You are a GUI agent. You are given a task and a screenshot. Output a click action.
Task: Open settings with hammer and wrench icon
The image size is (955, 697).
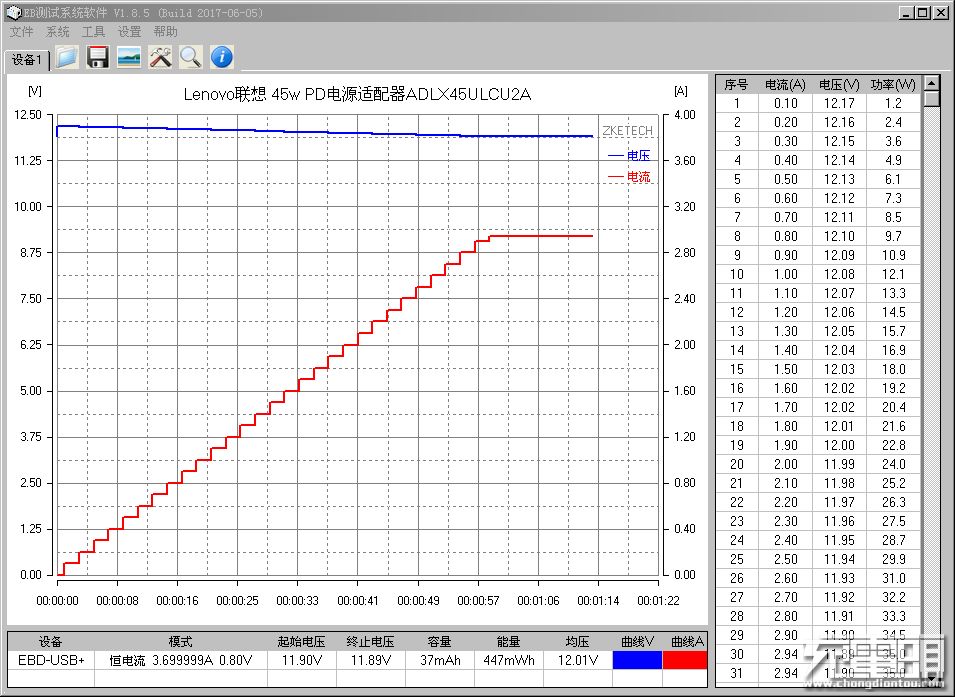pos(160,57)
